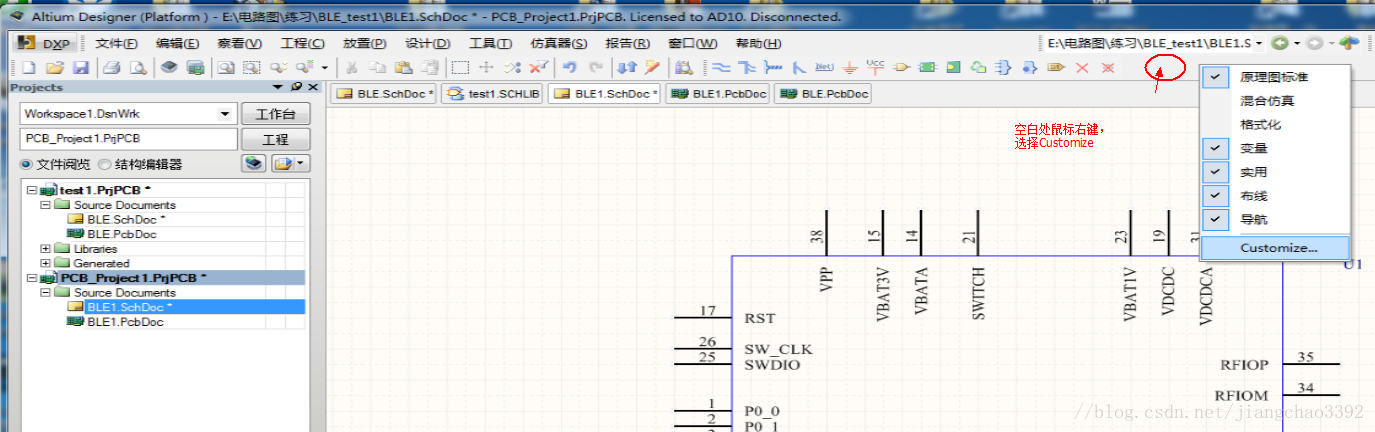Uncheck 布线 in the toolbar context menu
This screenshot has width=1375, height=432.
coord(1254,196)
